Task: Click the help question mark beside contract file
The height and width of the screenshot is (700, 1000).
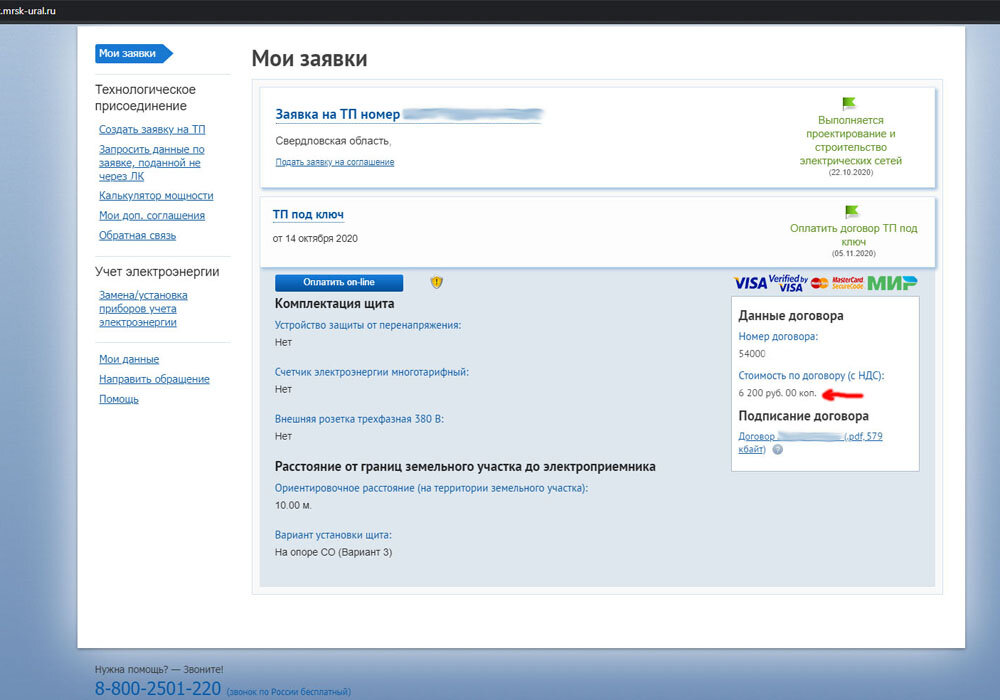Action: pos(777,449)
